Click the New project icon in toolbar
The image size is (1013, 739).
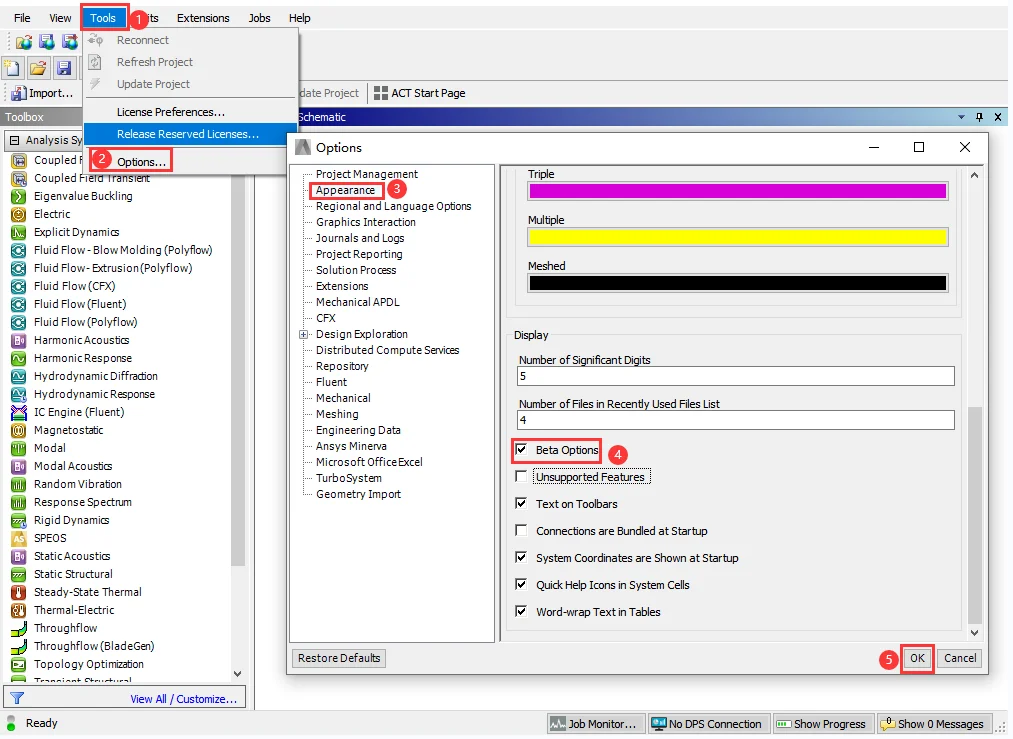pyautogui.click(x=13, y=68)
